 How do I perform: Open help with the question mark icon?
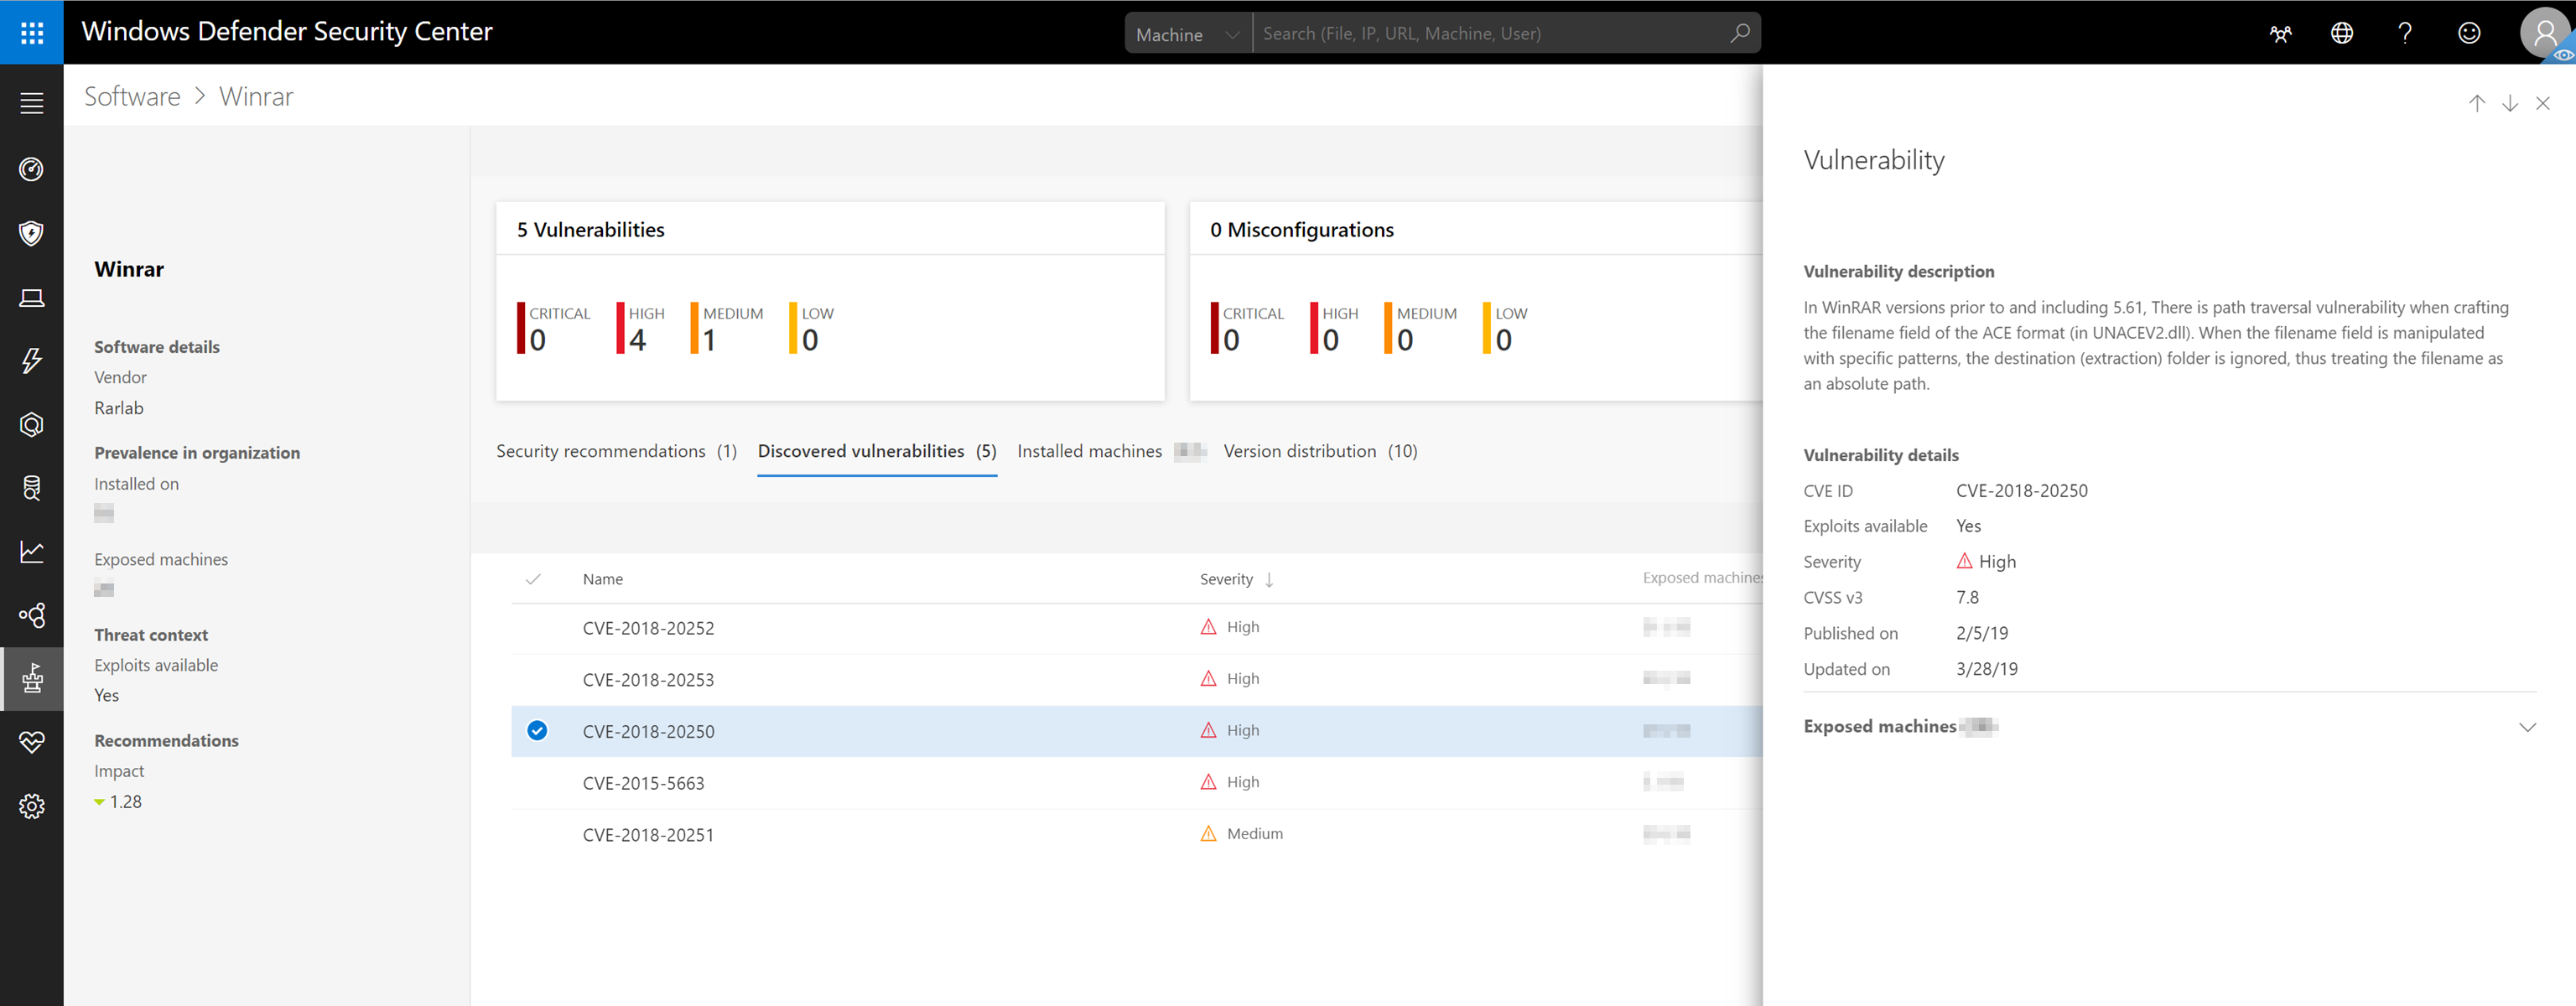click(2405, 33)
